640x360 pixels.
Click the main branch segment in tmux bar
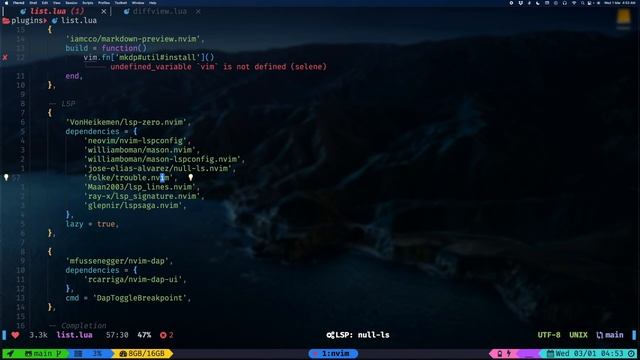pyautogui.click(x=43, y=353)
